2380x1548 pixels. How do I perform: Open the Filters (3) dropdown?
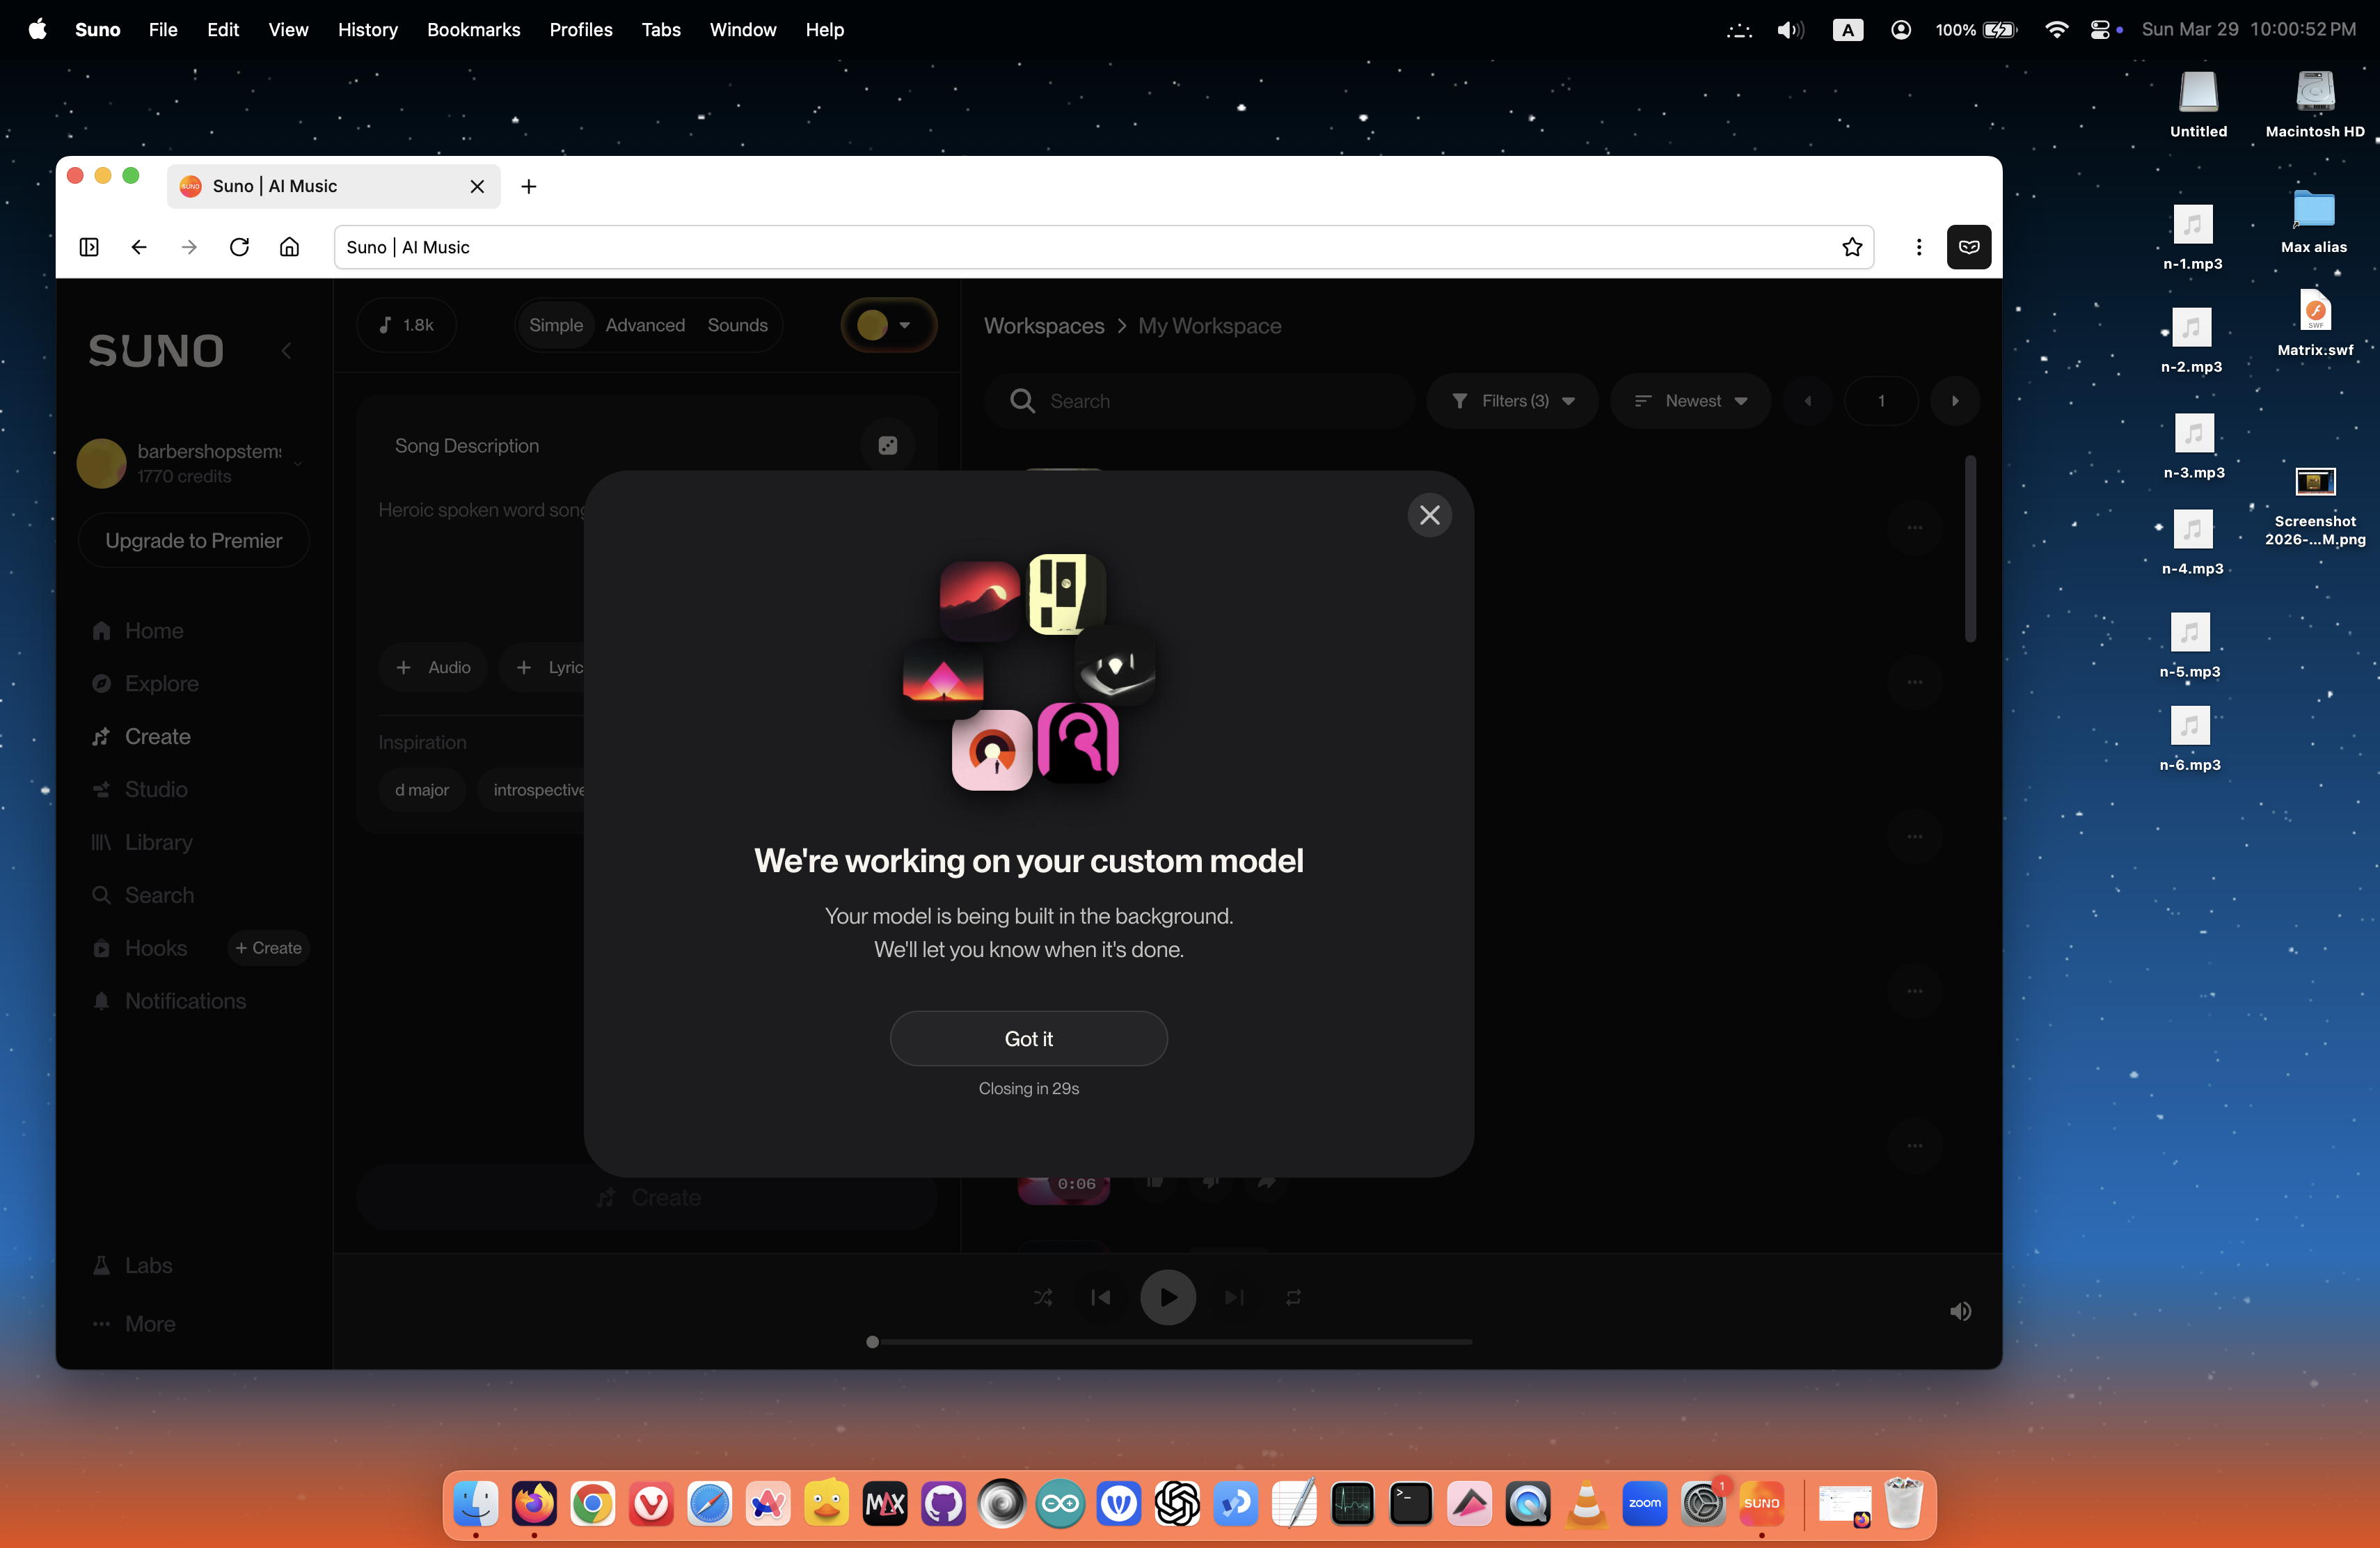pyautogui.click(x=1512, y=401)
